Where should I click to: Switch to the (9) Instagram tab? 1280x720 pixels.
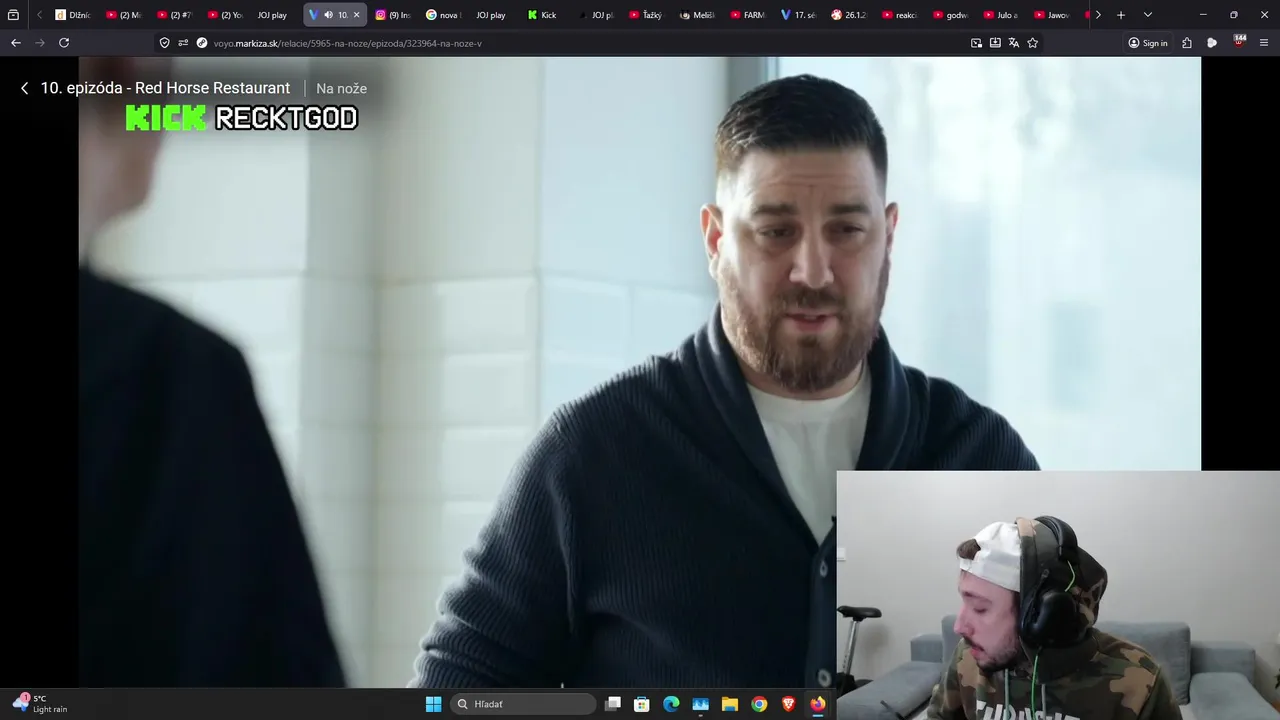[393, 15]
